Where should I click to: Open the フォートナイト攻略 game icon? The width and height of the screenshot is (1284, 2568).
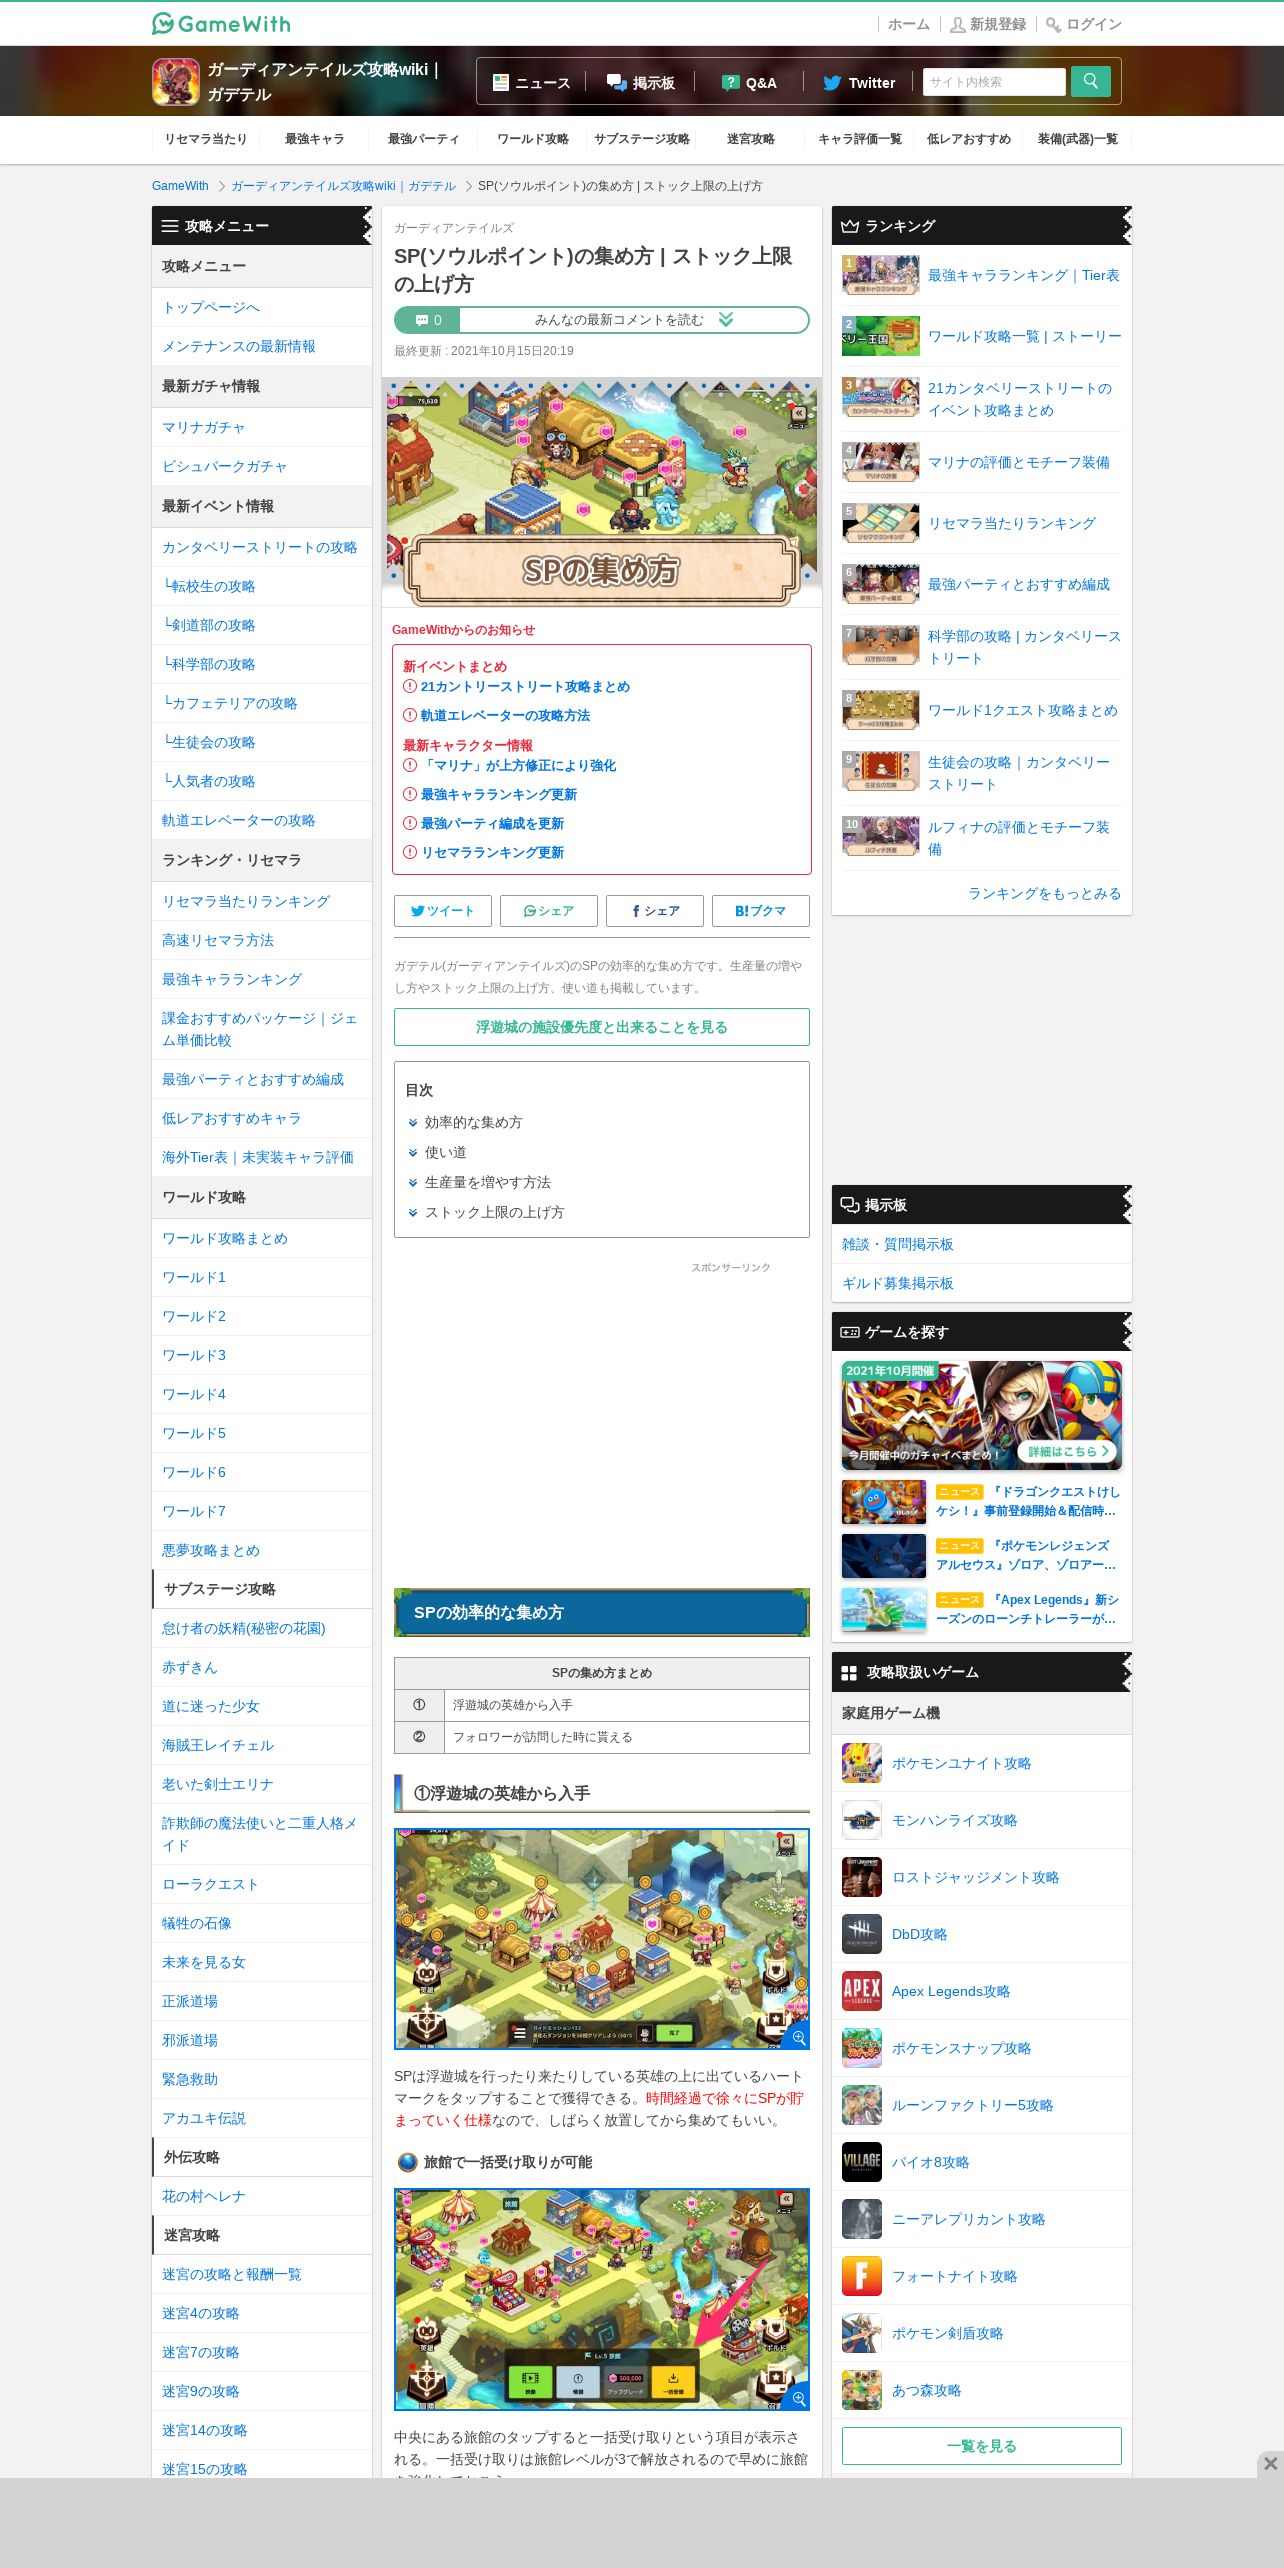click(x=862, y=2276)
